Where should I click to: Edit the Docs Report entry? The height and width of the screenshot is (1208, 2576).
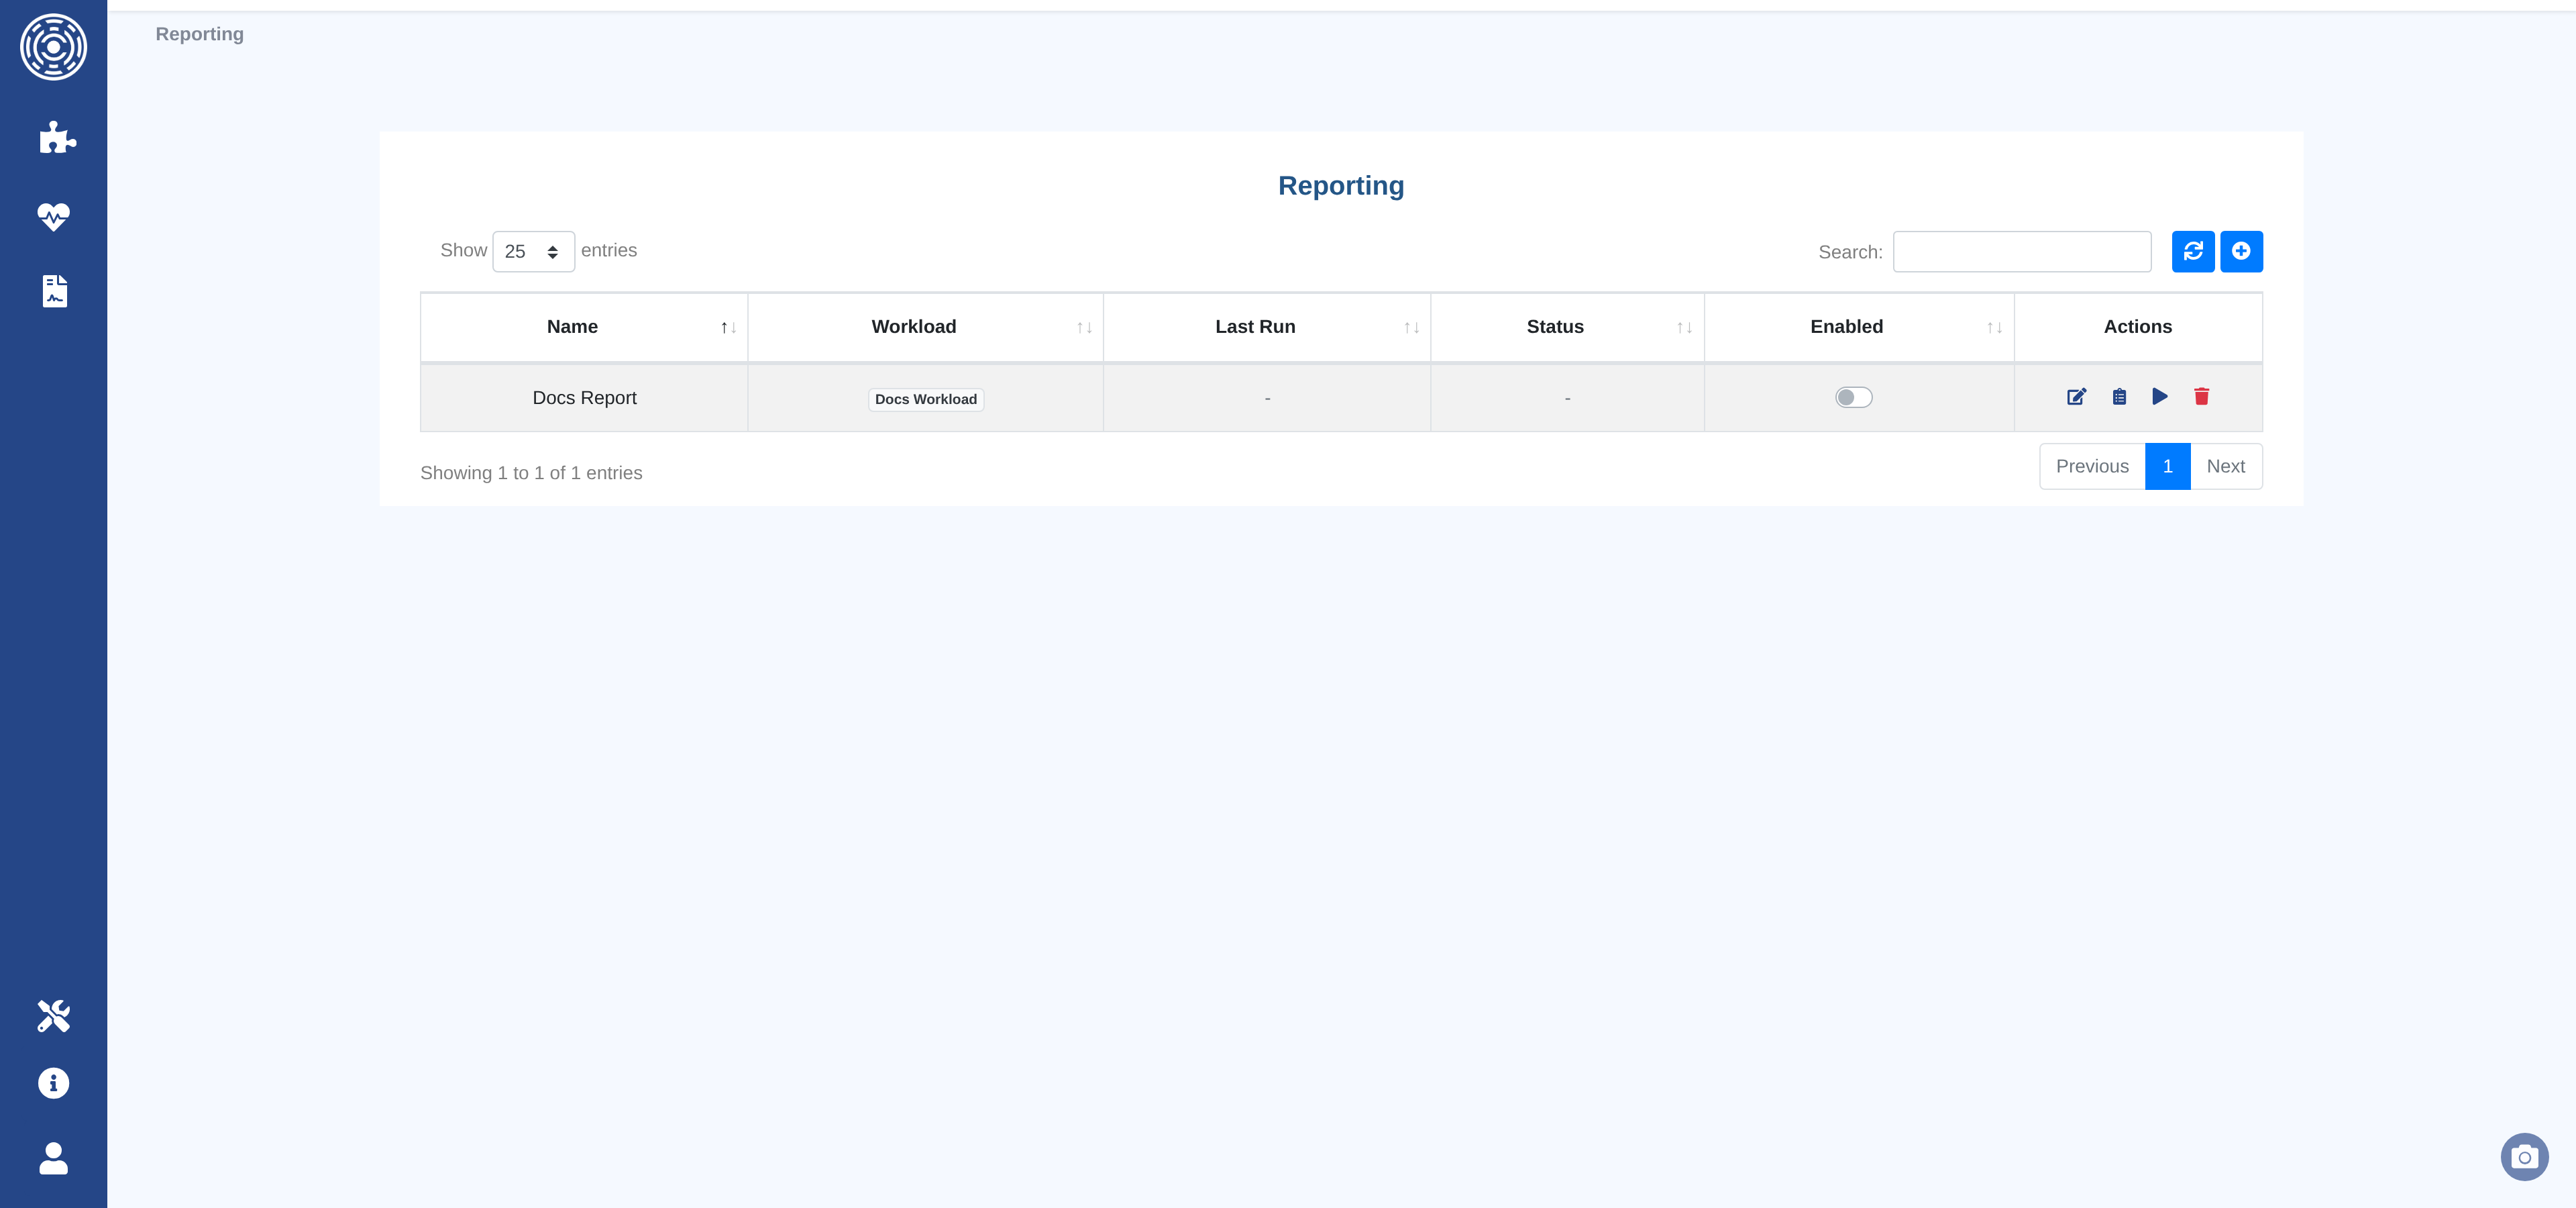[2076, 397]
